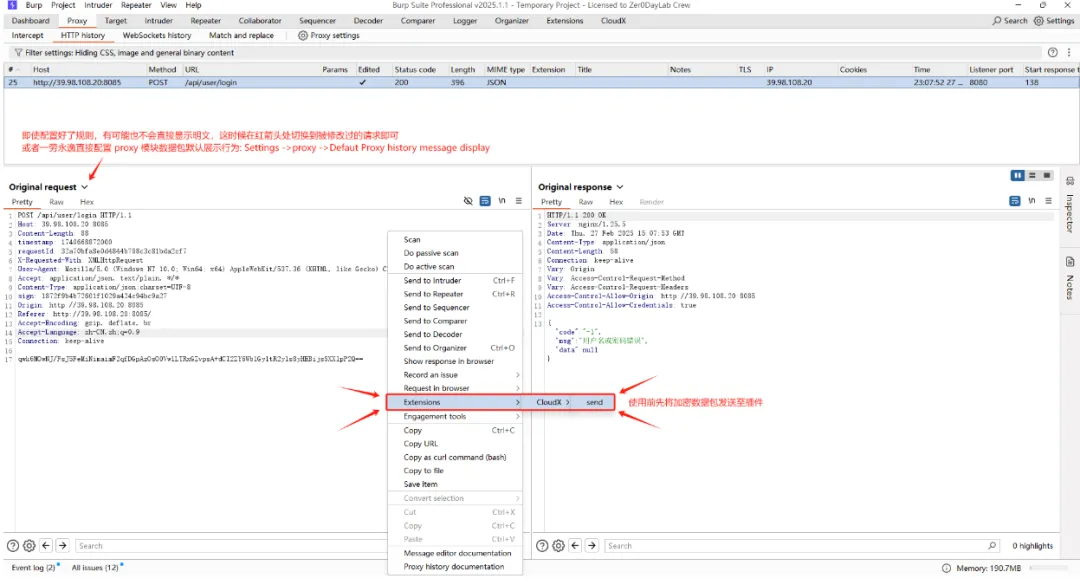Image resolution: width=1080 pixels, height=585 pixels.
Task: Select combined tabs layout icon
Action: coord(1047,176)
